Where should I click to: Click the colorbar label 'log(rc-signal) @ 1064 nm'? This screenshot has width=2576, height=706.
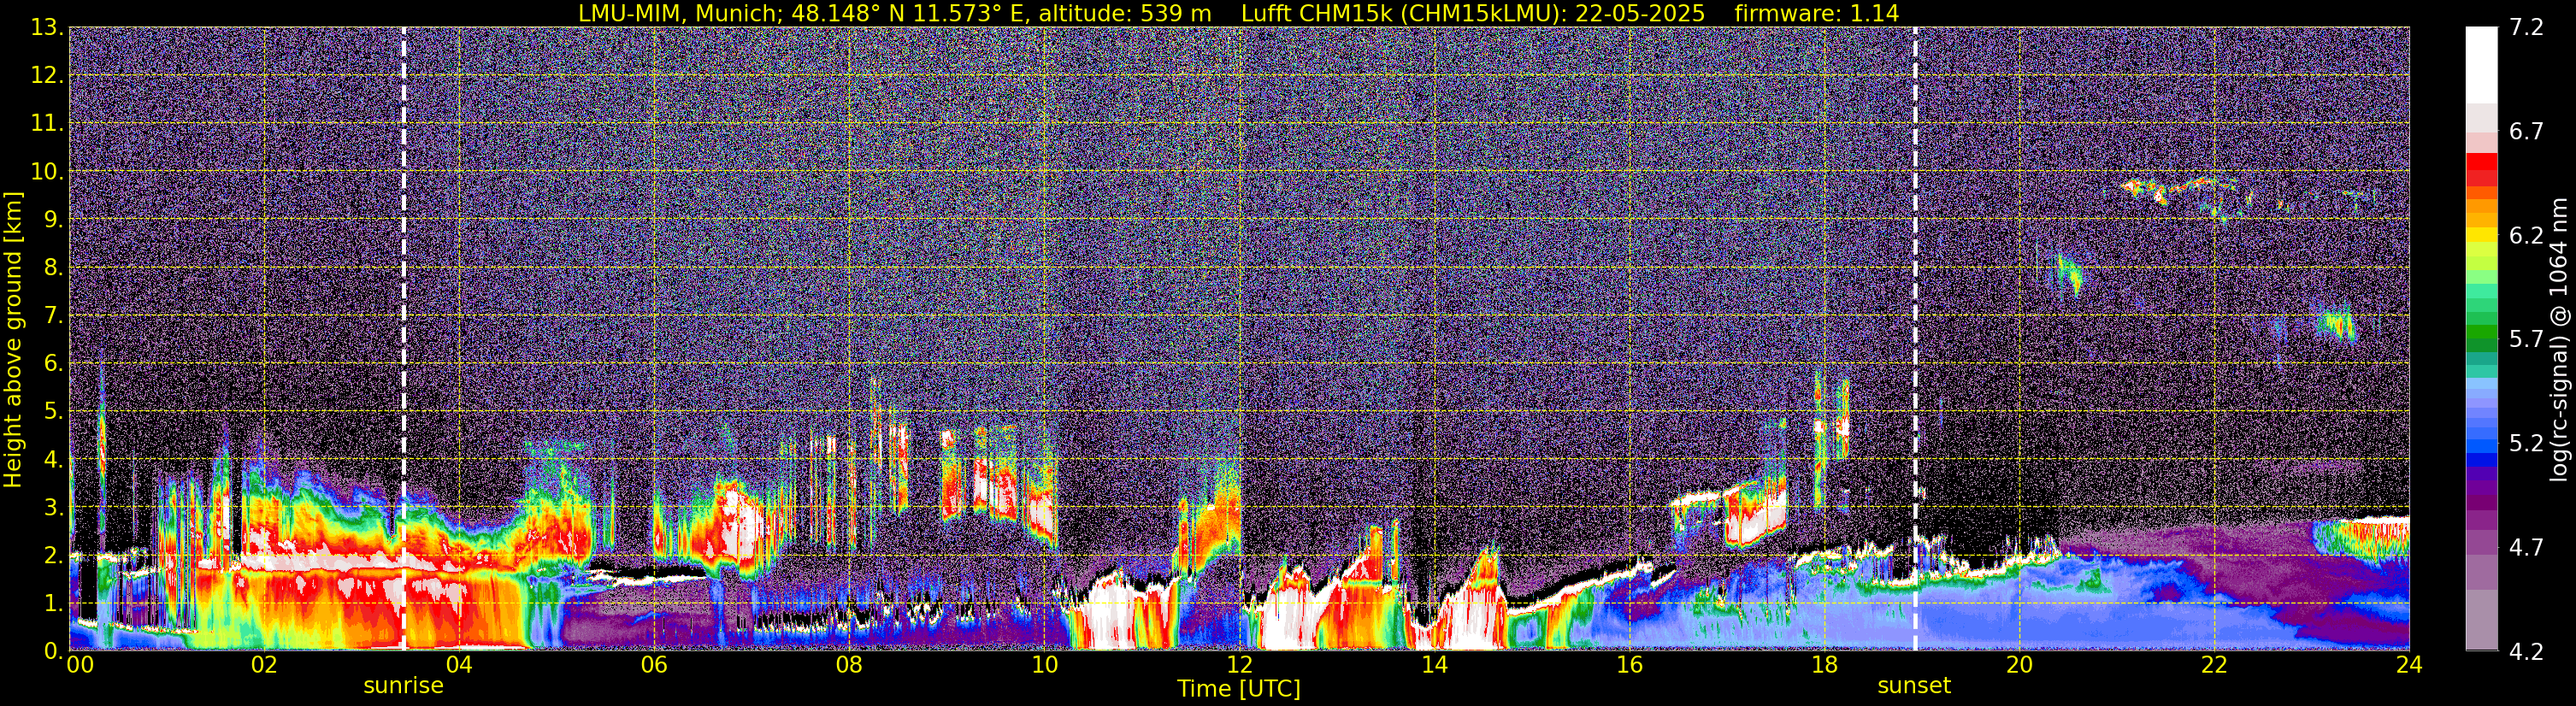coord(2560,339)
